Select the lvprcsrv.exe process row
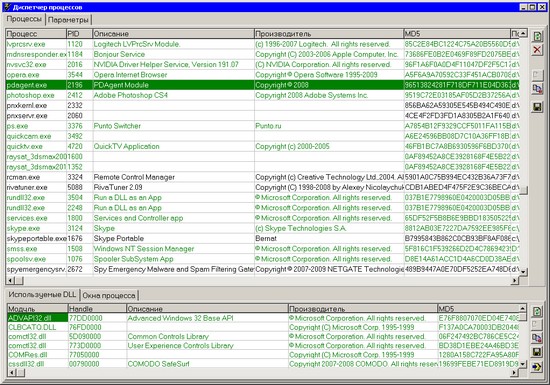The image size is (550, 385). coord(262,44)
